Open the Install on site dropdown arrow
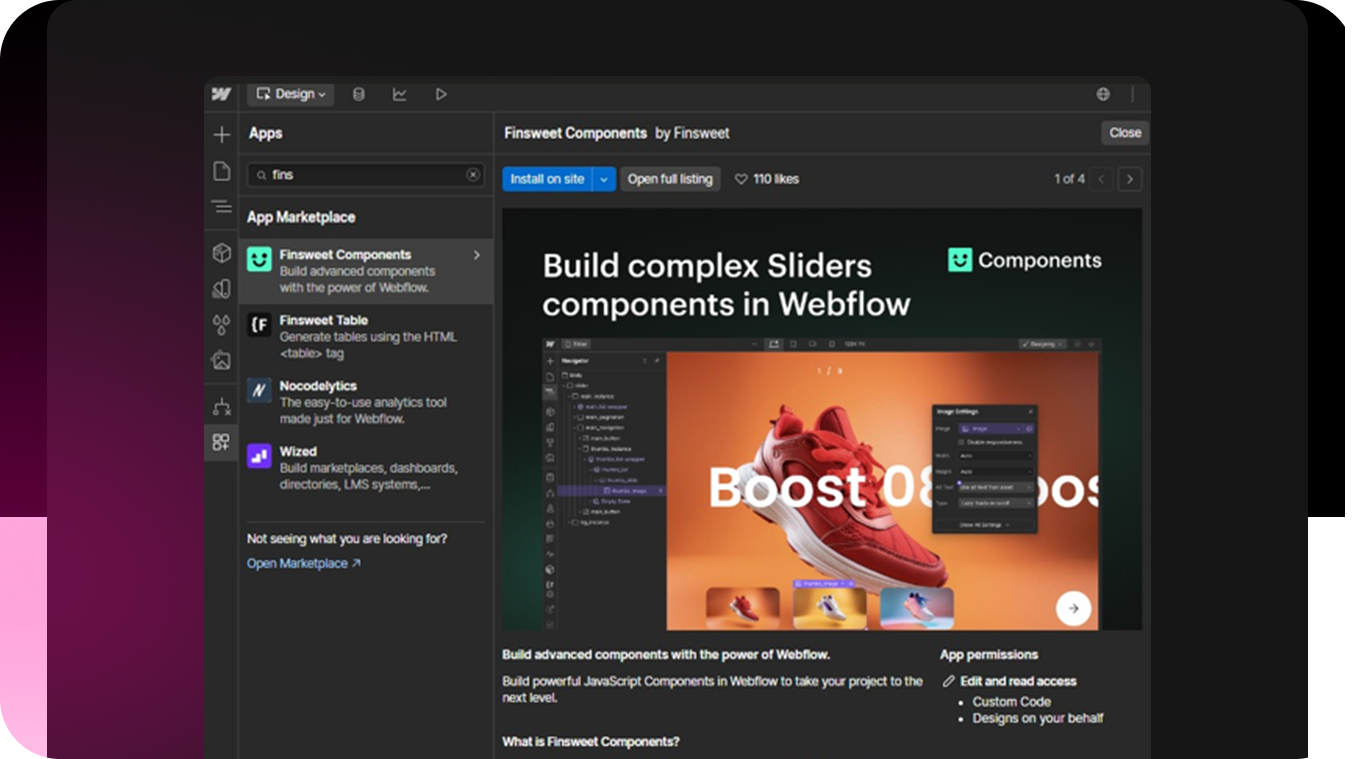The height and width of the screenshot is (759, 1355). [x=604, y=179]
